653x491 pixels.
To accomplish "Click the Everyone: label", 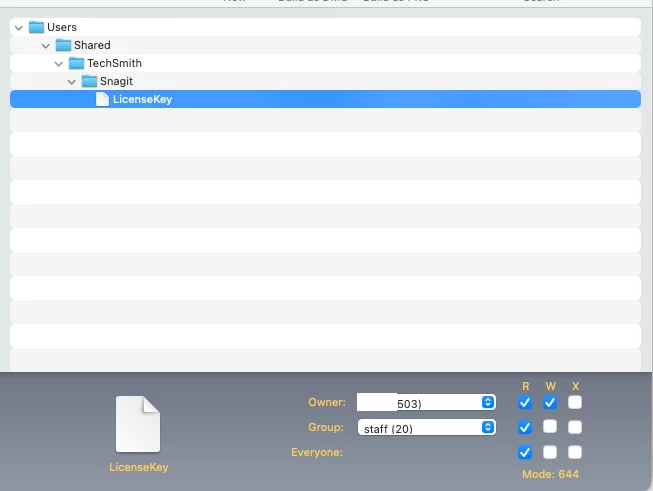I will 317,452.
